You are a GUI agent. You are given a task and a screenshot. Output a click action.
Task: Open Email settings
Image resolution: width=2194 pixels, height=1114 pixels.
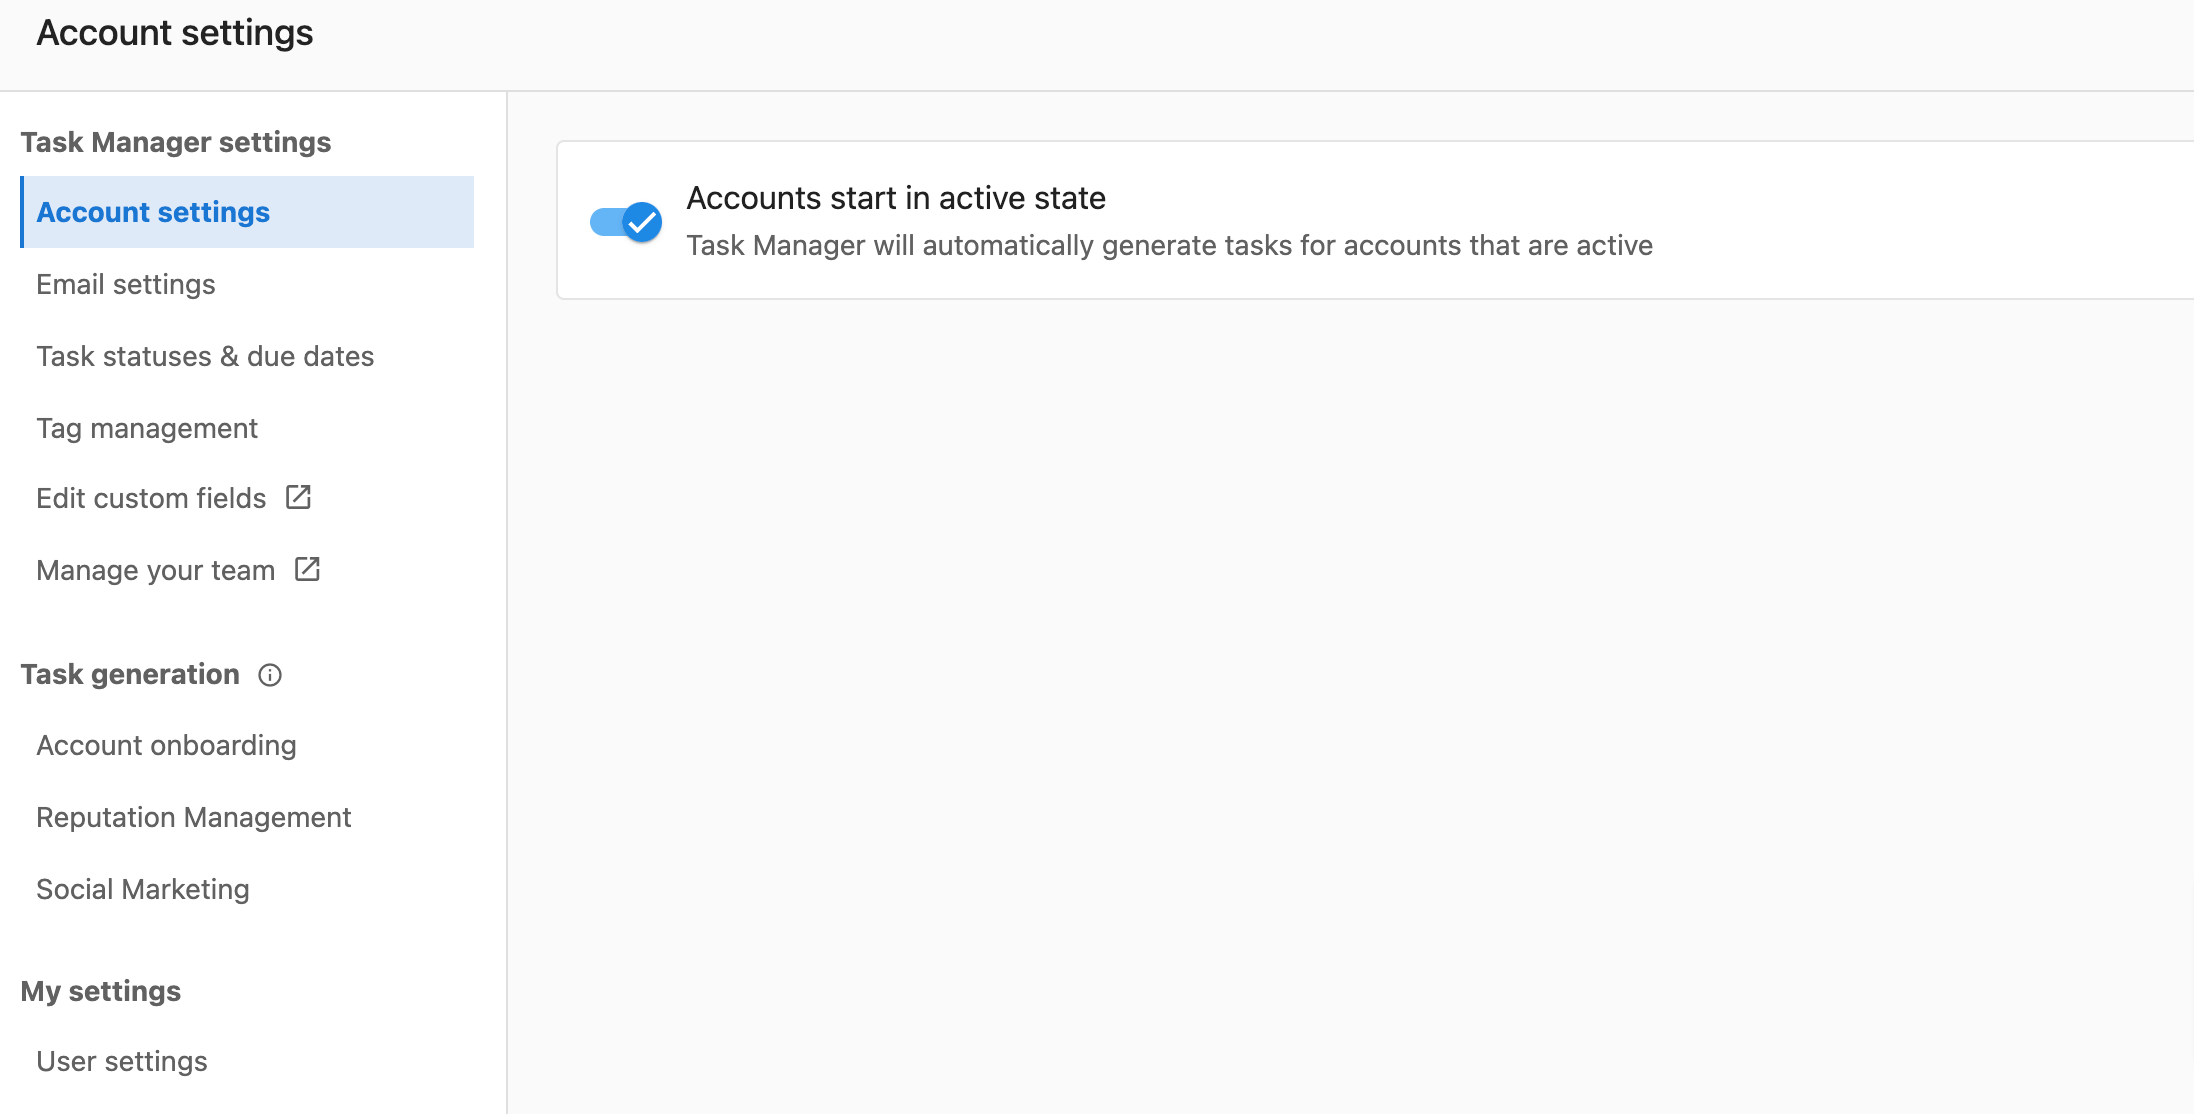point(126,284)
